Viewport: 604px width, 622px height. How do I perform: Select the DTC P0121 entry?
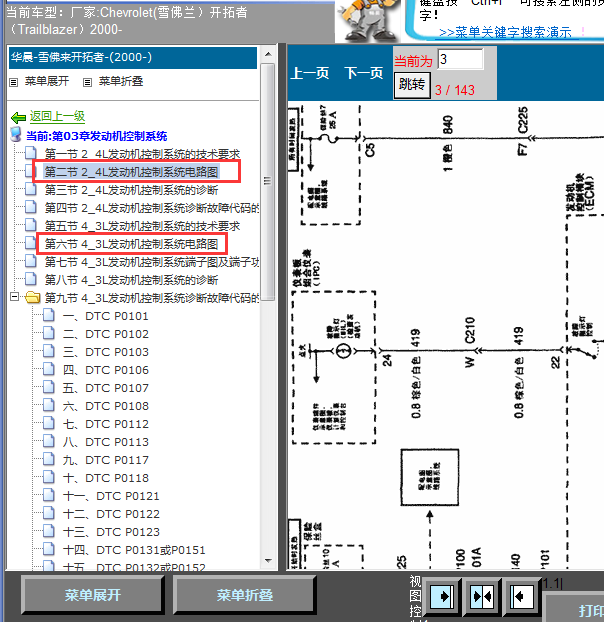click(x=111, y=496)
